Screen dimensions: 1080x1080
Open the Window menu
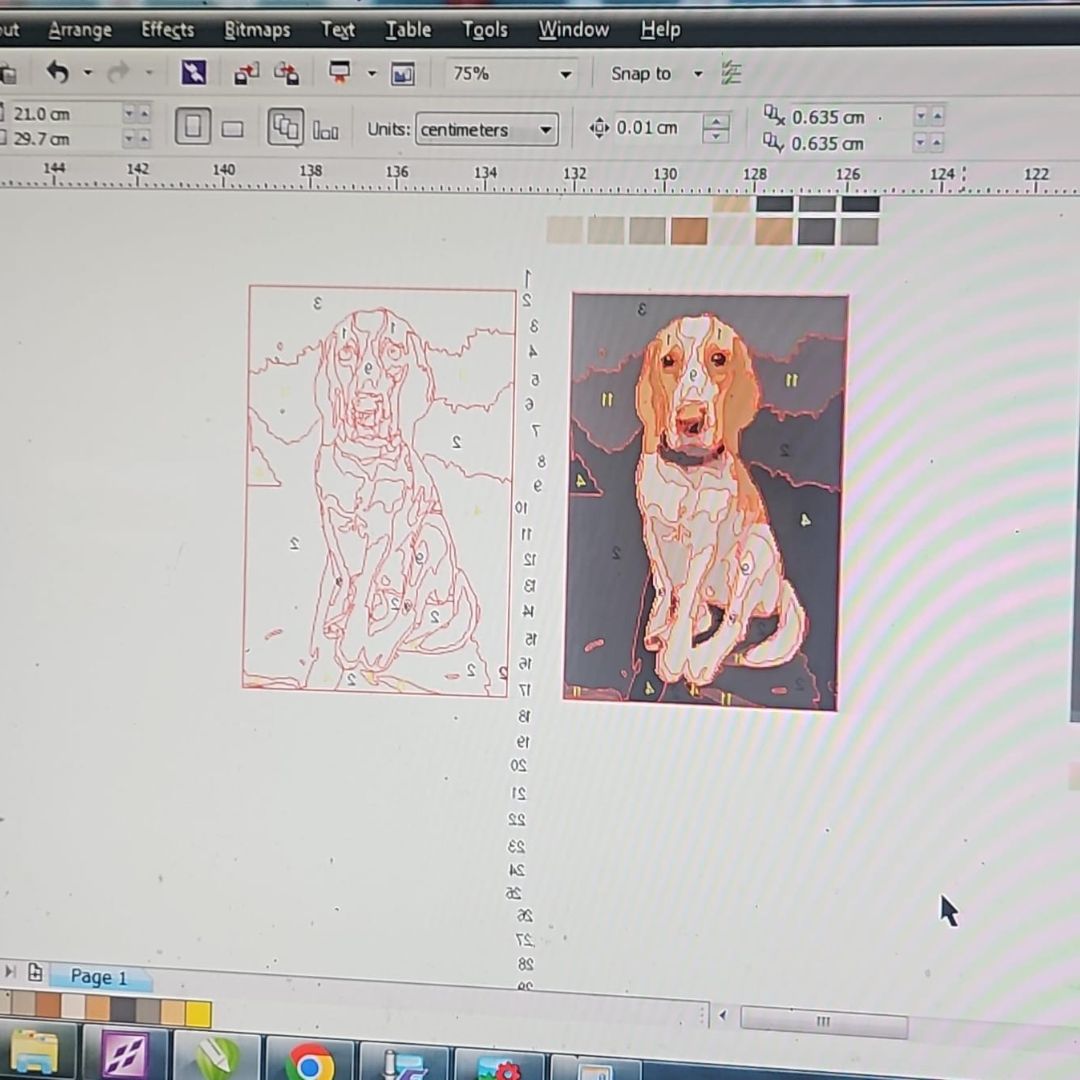(573, 30)
